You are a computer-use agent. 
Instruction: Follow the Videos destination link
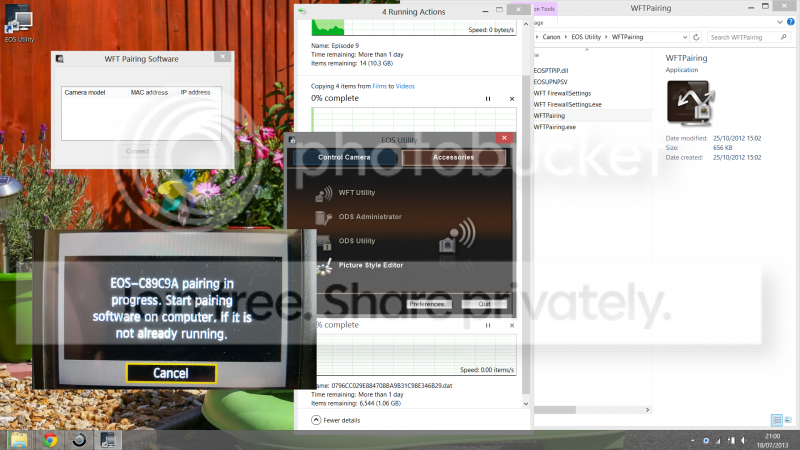pyautogui.click(x=405, y=87)
